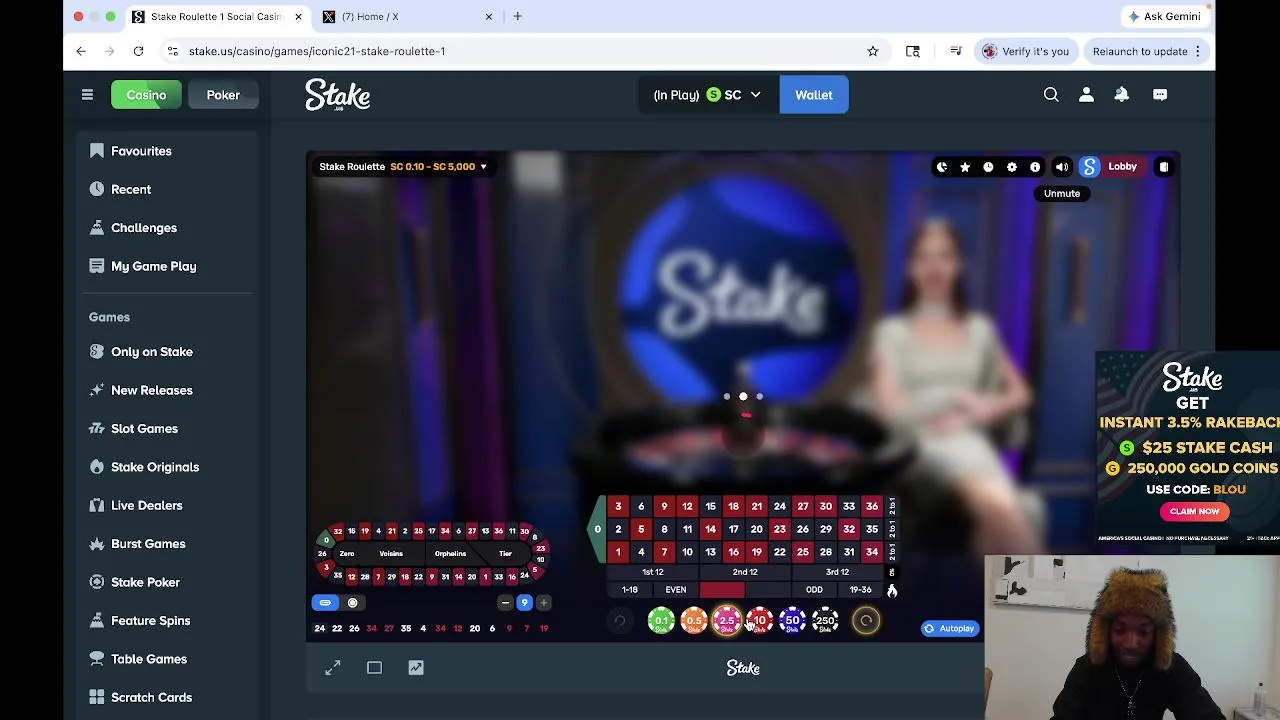Click the favourite star icon in game toolbar

point(965,167)
